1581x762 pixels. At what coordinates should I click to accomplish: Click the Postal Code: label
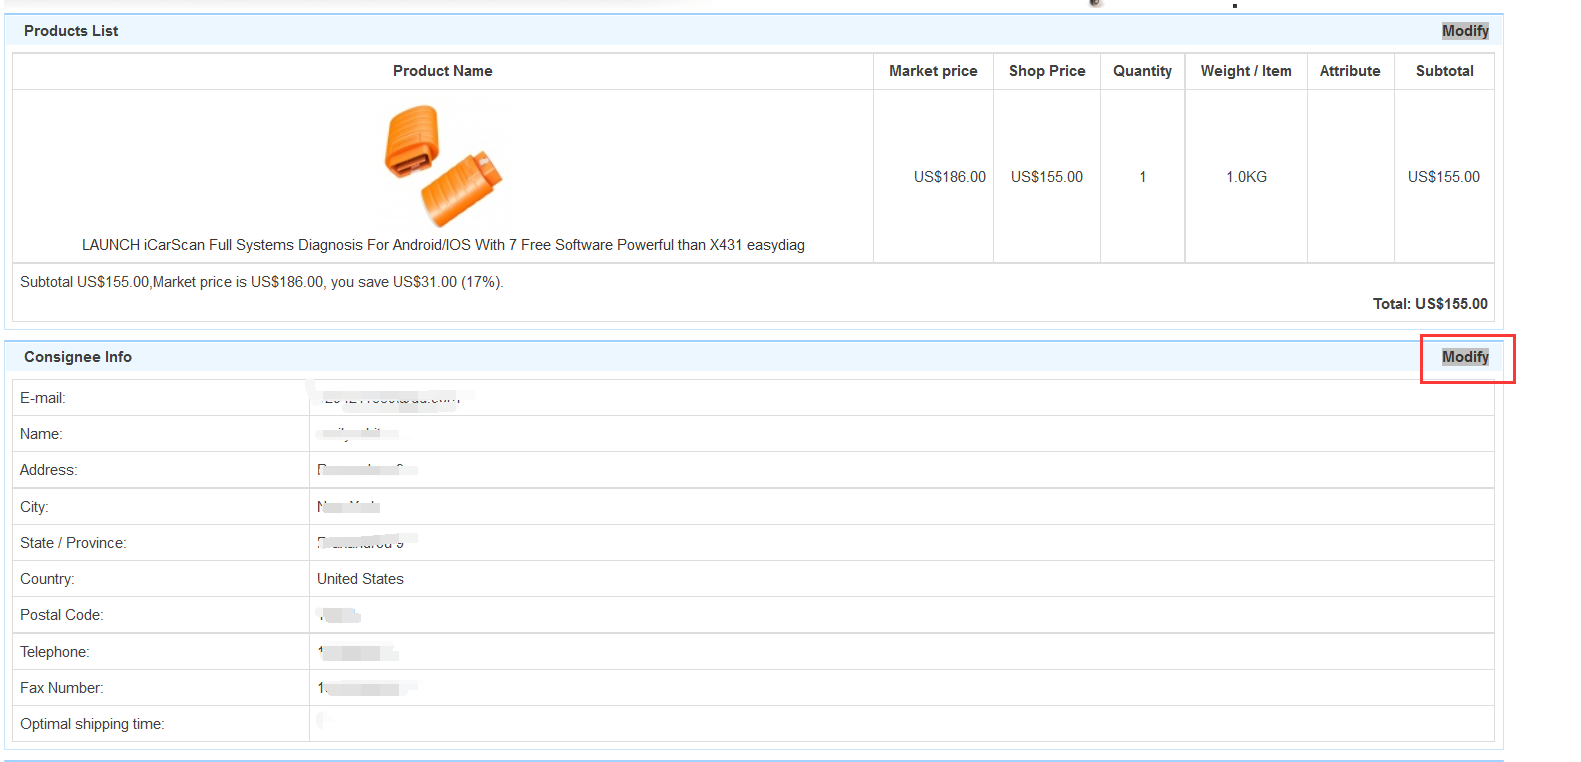coord(62,615)
